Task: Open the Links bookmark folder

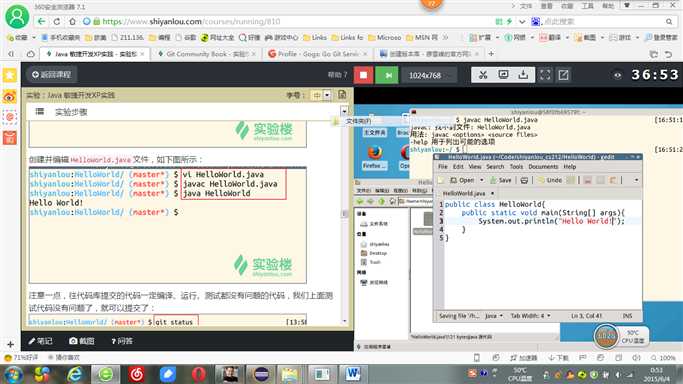Action: (x=315, y=37)
